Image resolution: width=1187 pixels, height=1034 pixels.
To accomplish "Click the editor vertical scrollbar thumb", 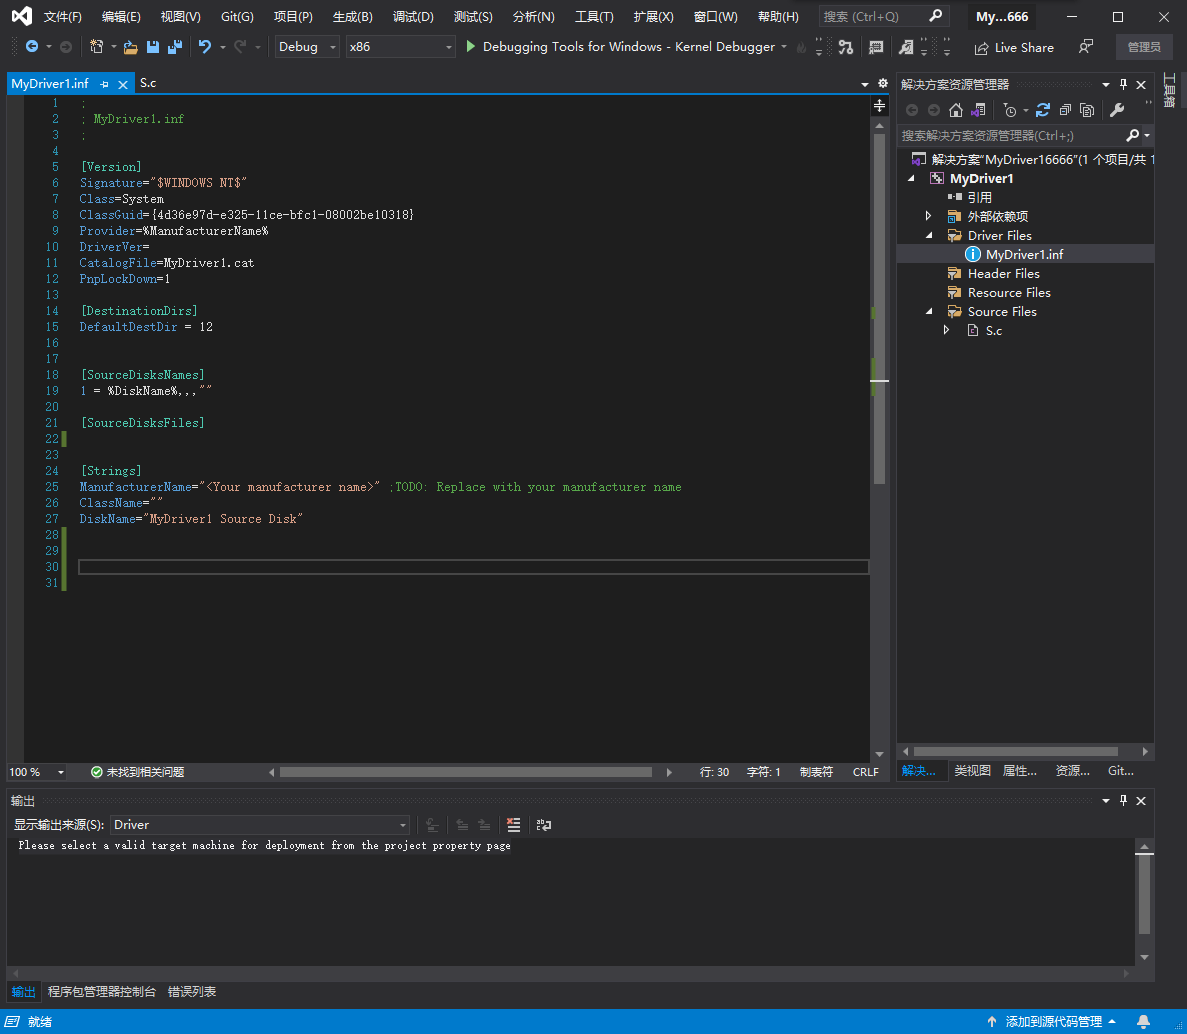I will (879, 308).
